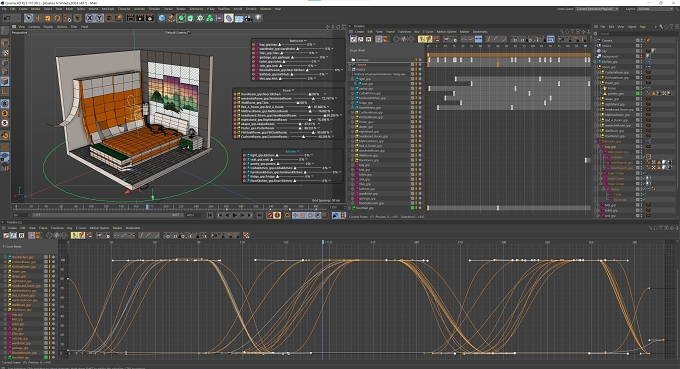Open Motion System menu in upper Timeline
This screenshot has height=369, width=680.
tap(446, 32)
